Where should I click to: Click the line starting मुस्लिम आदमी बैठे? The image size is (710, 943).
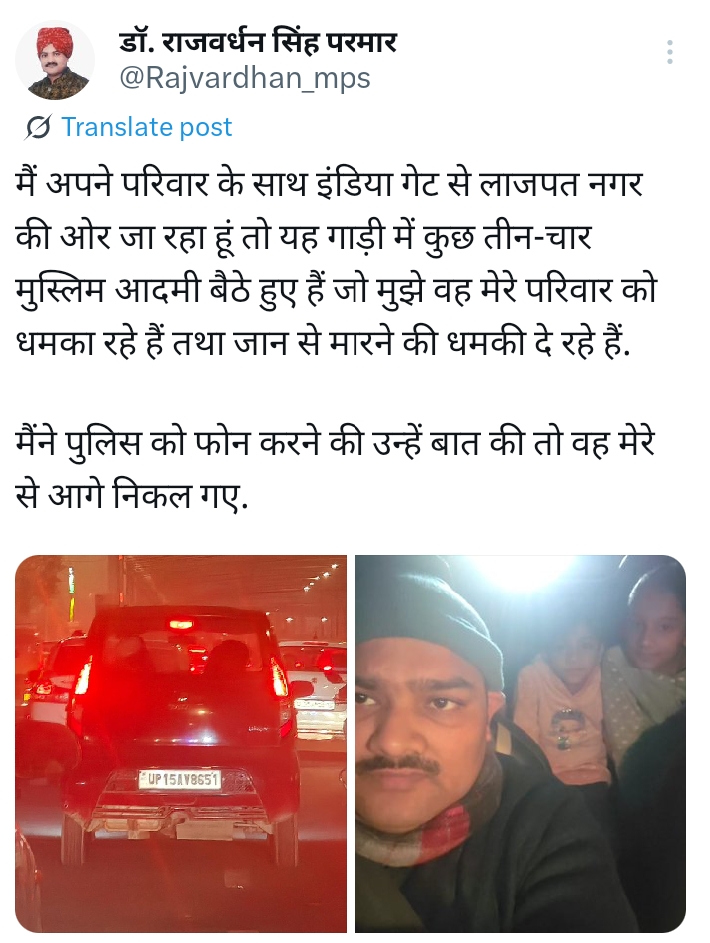tap(336, 290)
